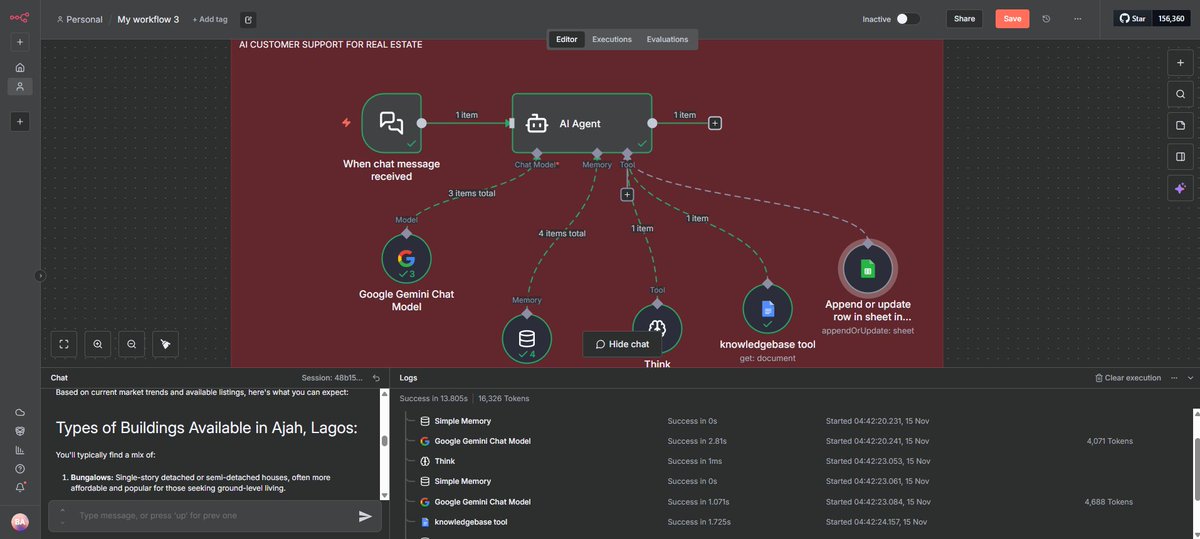Open the Personal breadcrumb link

tap(80, 19)
